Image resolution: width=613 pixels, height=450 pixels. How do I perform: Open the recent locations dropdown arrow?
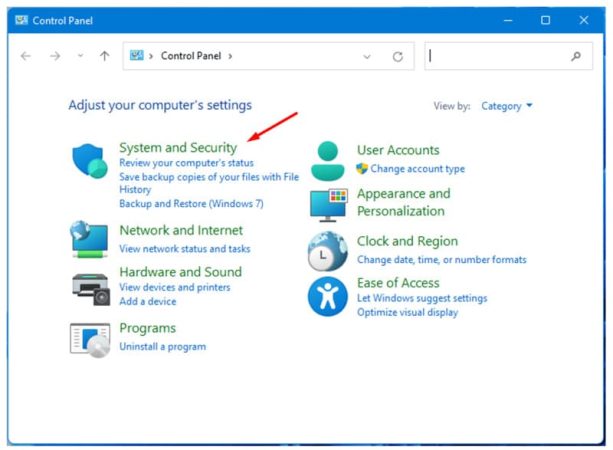pyautogui.click(x=80, y=56)
